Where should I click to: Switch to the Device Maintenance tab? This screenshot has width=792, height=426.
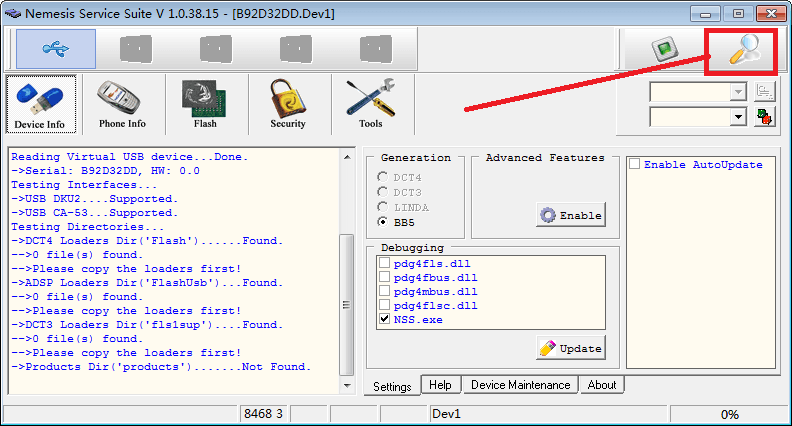[x=520, y=385]
